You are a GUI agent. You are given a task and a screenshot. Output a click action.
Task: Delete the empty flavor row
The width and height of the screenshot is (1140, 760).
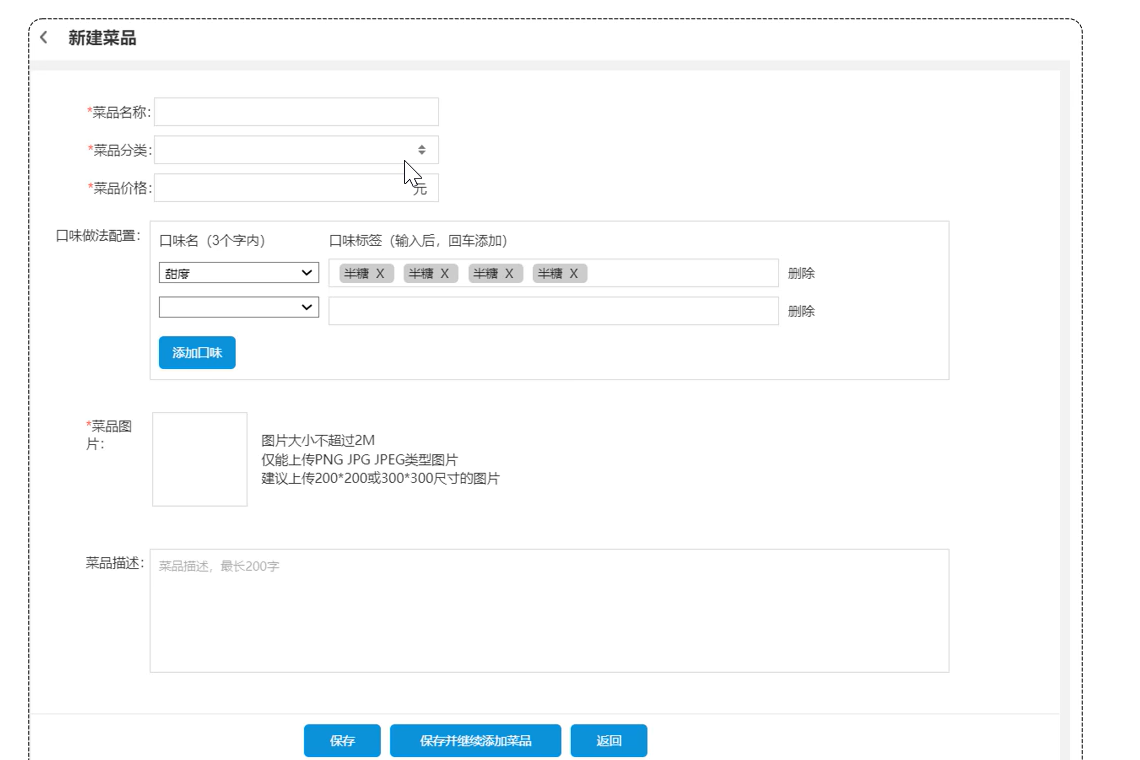tap(801, 311)
